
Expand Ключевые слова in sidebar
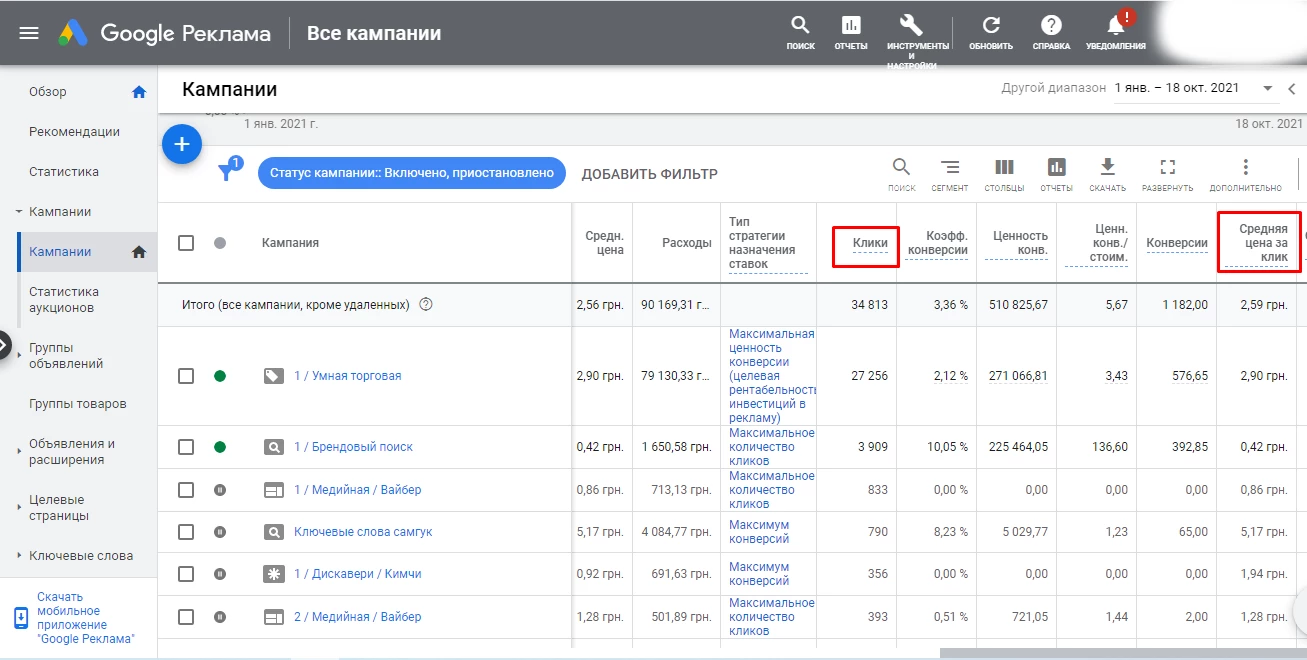point(19,556)
